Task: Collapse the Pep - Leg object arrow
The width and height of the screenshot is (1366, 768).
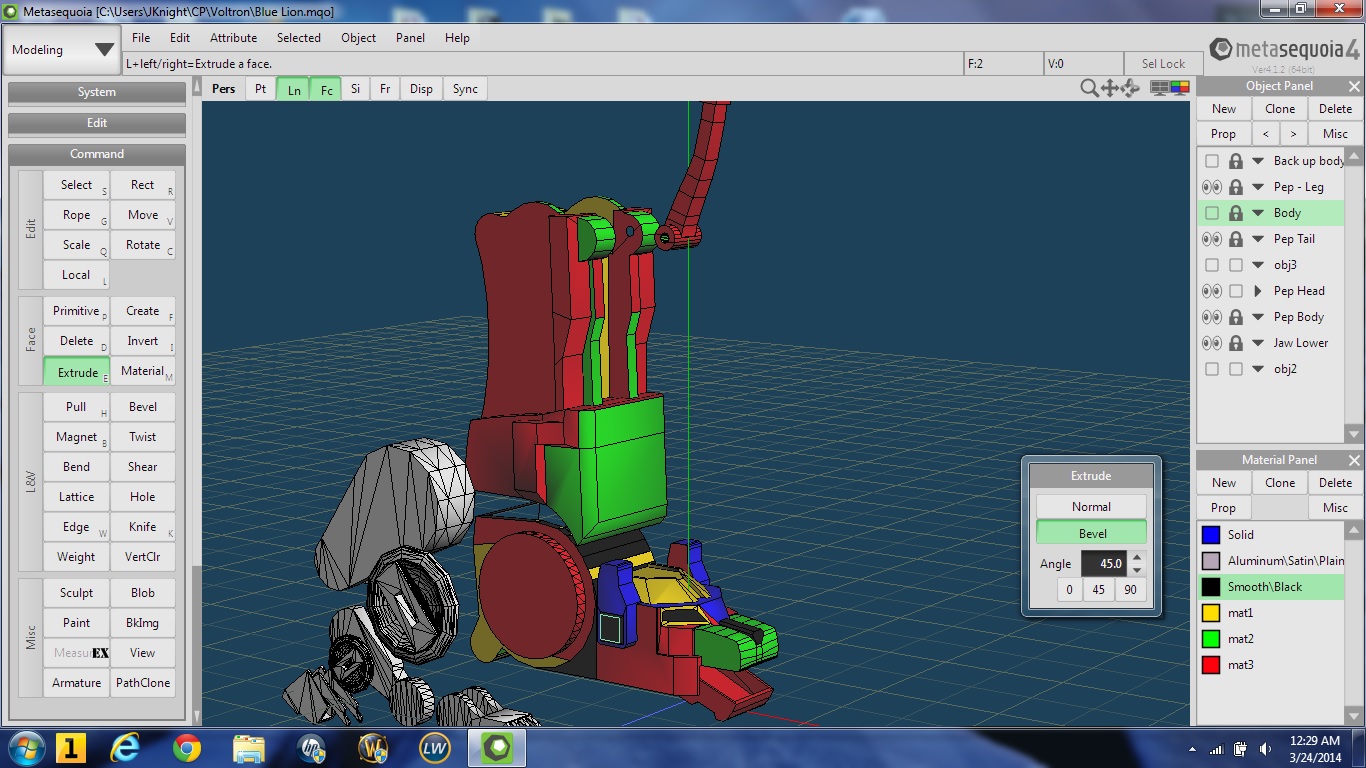Action: coord(1258,187)
